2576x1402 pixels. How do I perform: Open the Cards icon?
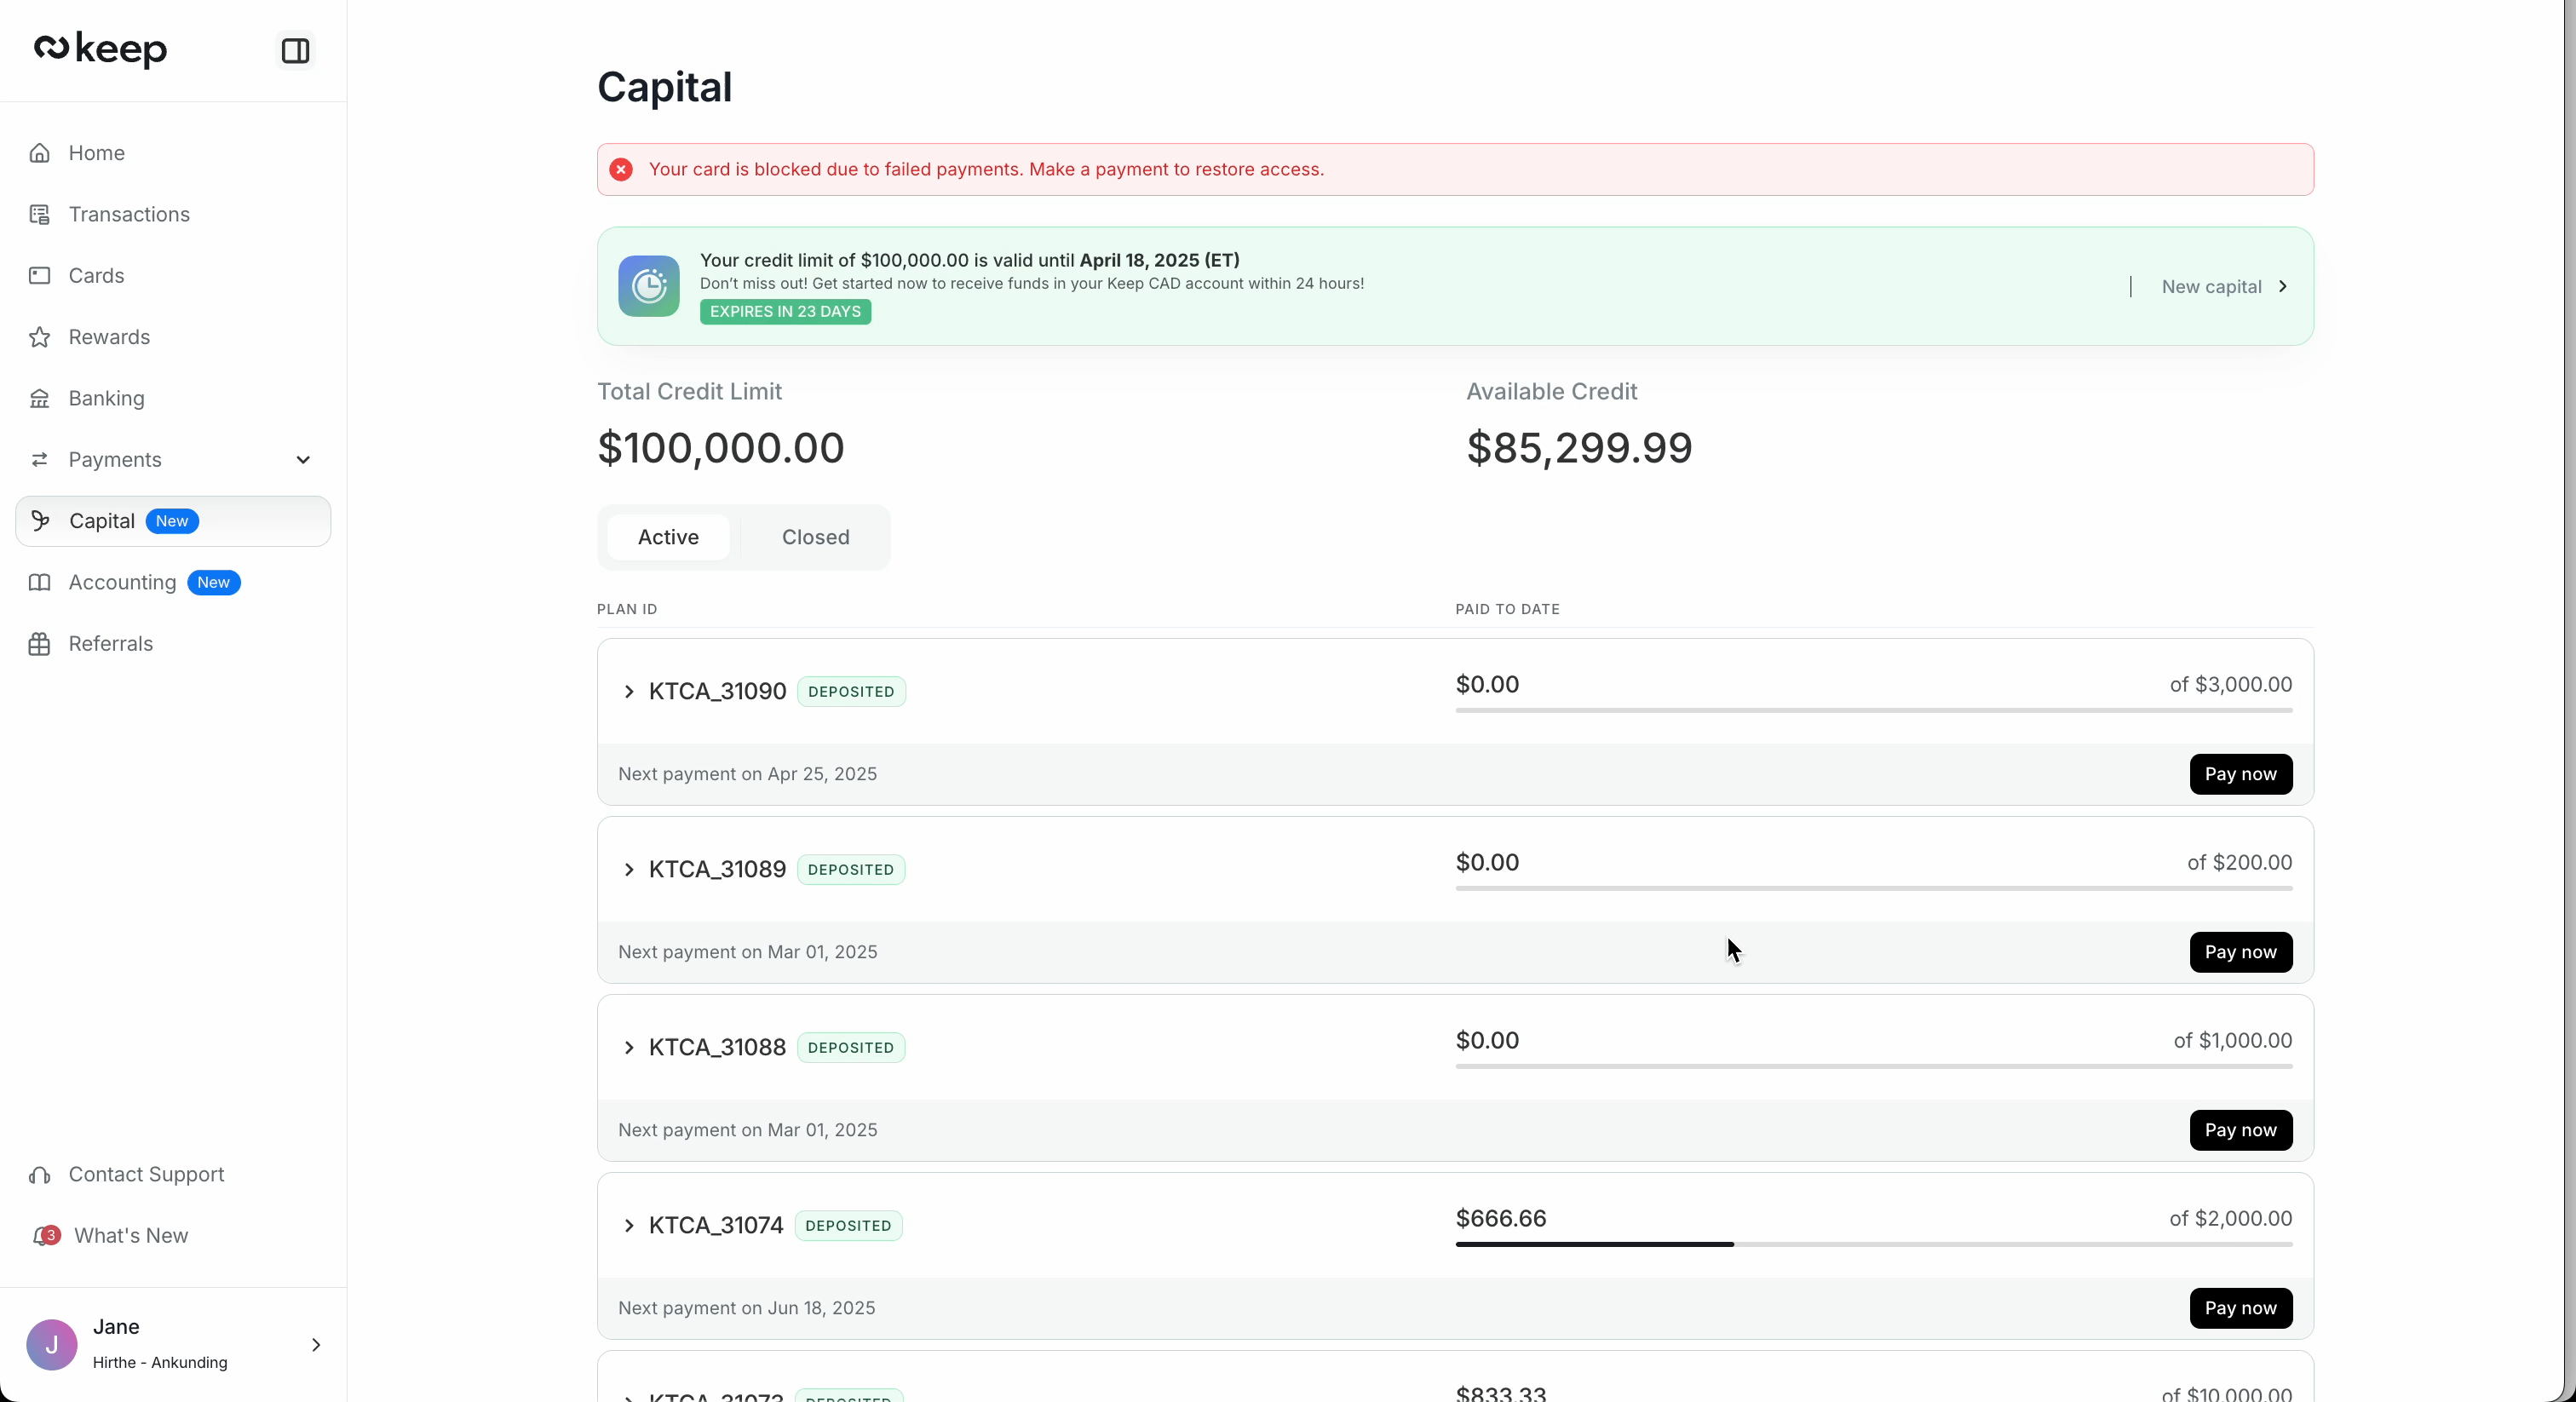(x=40, y=275)
